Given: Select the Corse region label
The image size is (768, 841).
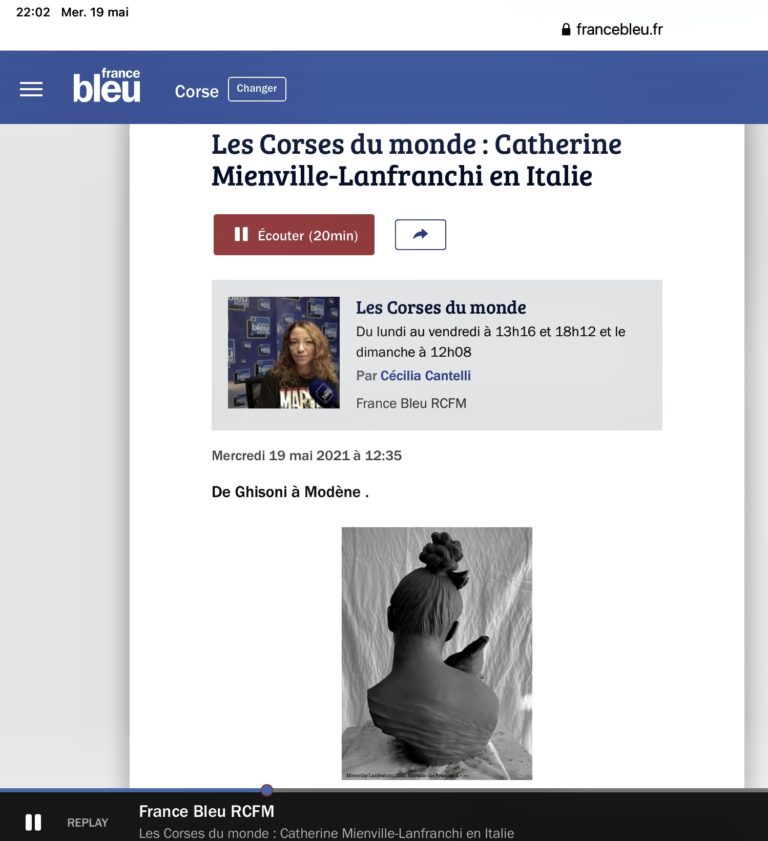Looking at the screenshot, I should click(x=197, y=91).
